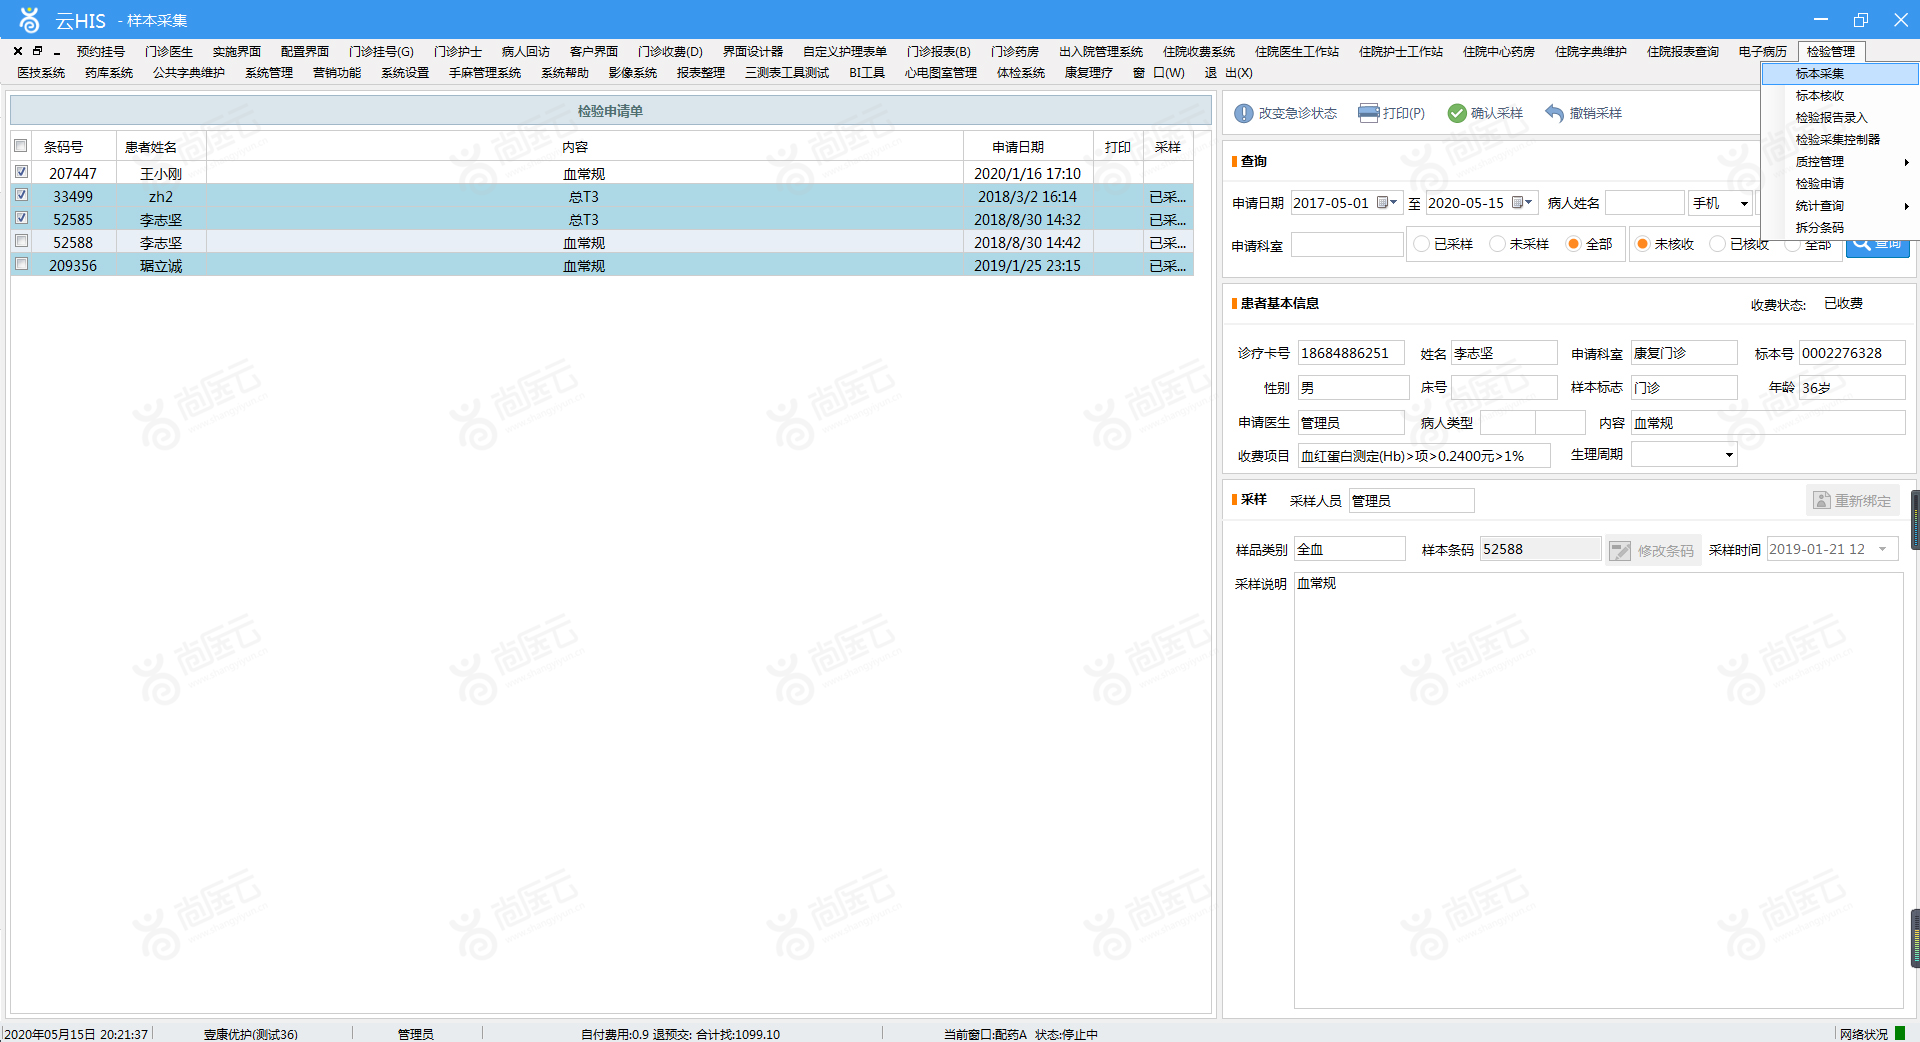The height and width of the screenshot is (1042, 1920).
Task: Choose 检验采集控制器 menu entry
Action: pyautogui.click(x=1840, y=140)
